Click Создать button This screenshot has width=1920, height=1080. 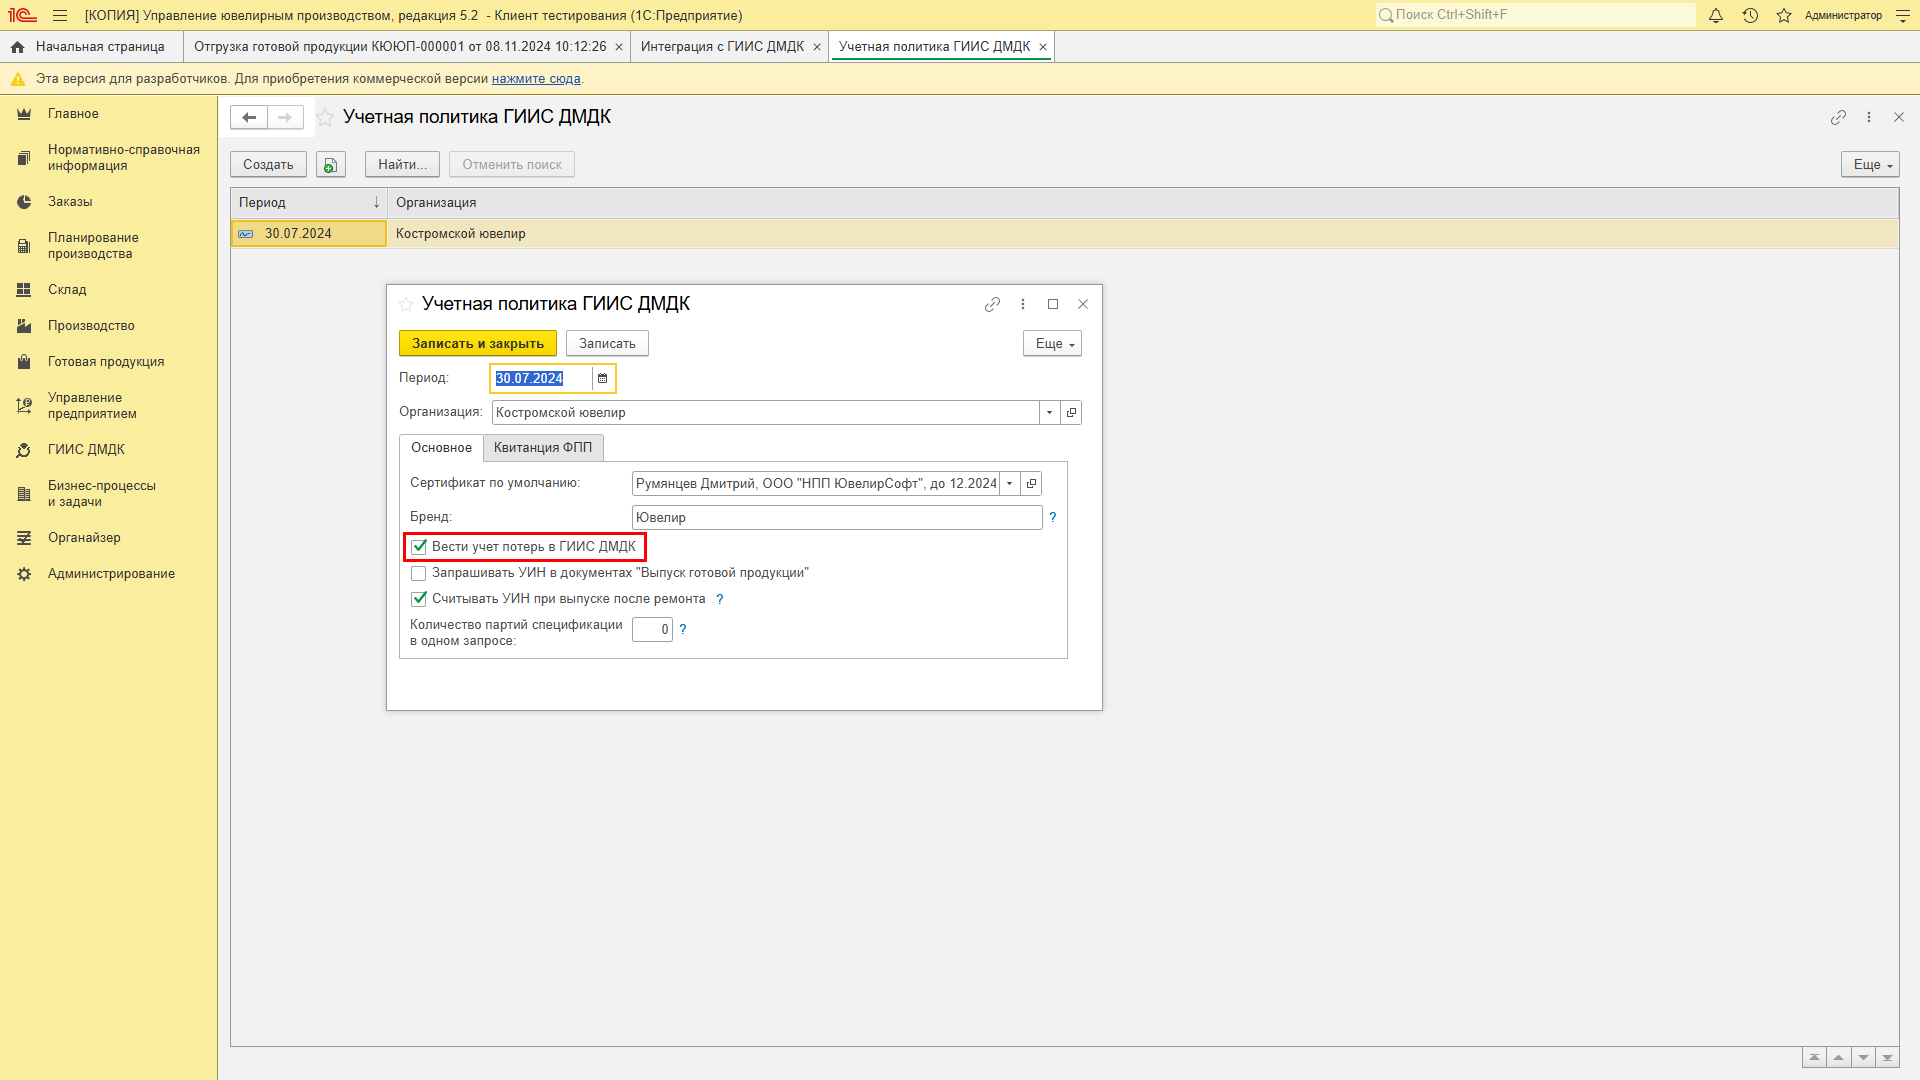point(268,165)
